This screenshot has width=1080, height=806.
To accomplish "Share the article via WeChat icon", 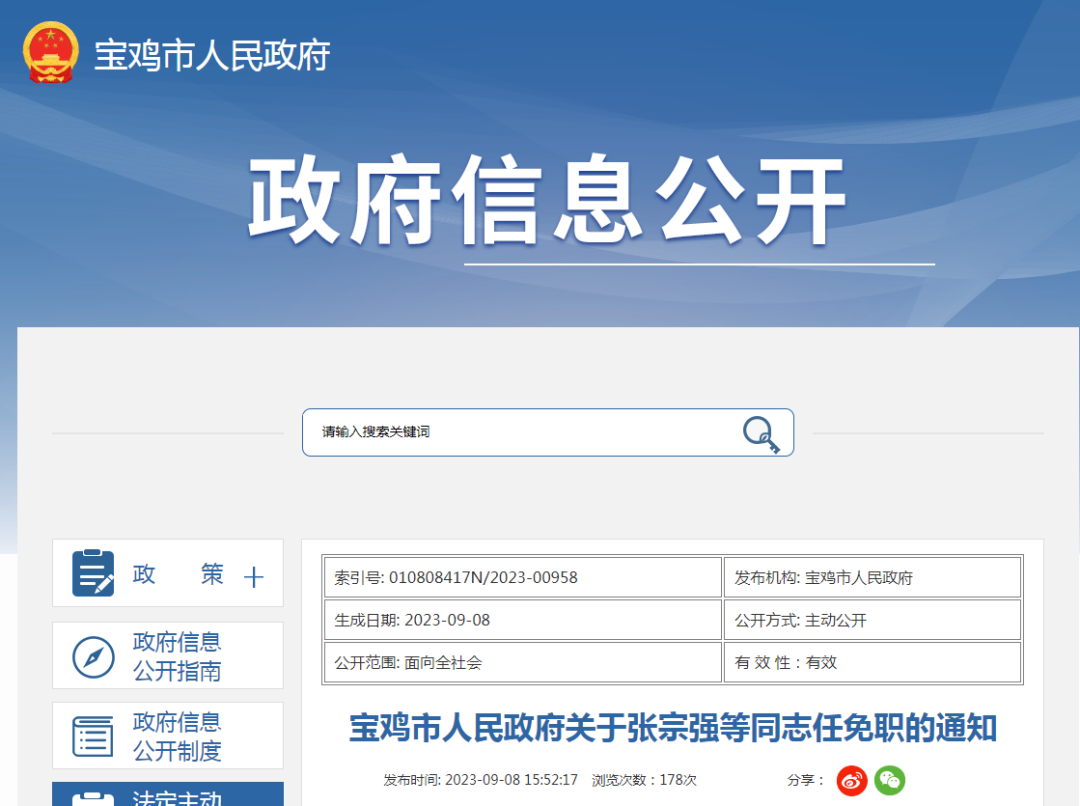I will tap(890, 780).
